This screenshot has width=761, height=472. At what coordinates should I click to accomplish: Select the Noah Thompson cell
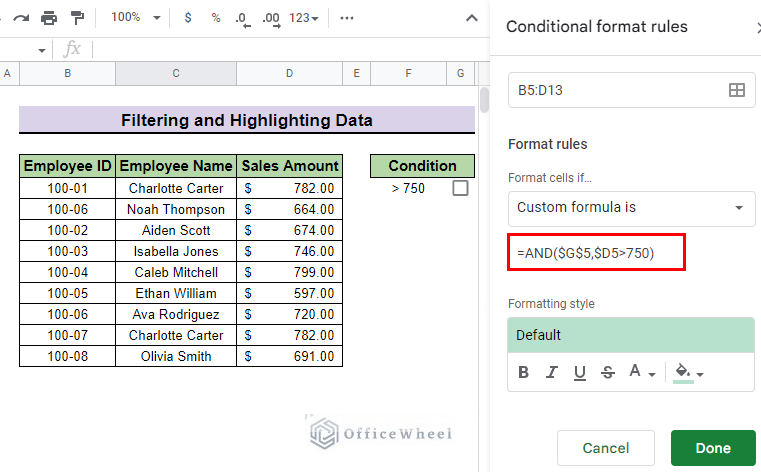pyautogui.click(x=176, y=209)
